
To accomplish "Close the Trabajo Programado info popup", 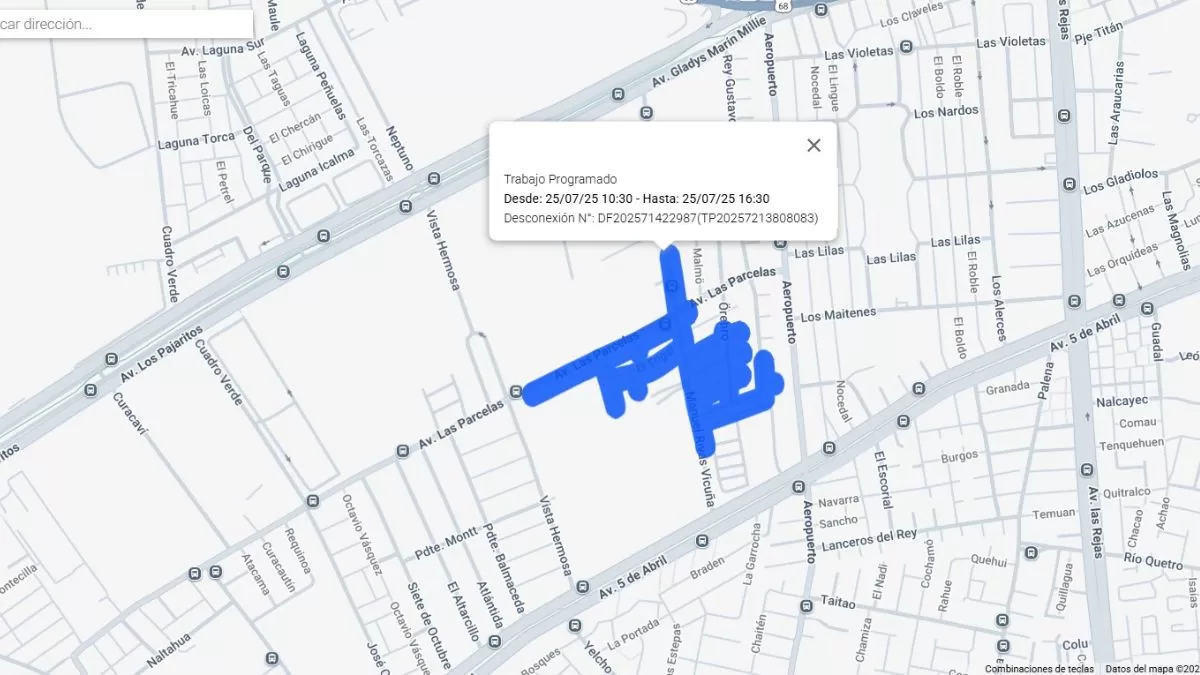I will tap(814, 145).
